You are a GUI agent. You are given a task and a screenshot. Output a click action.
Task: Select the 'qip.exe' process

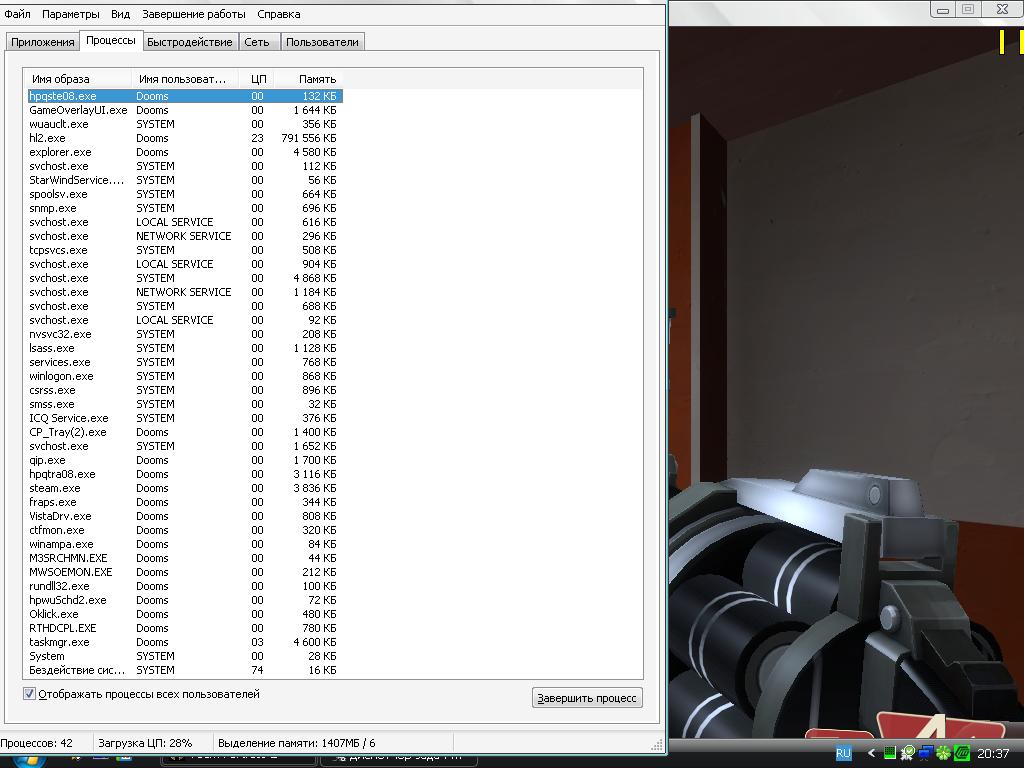(185, 460)
